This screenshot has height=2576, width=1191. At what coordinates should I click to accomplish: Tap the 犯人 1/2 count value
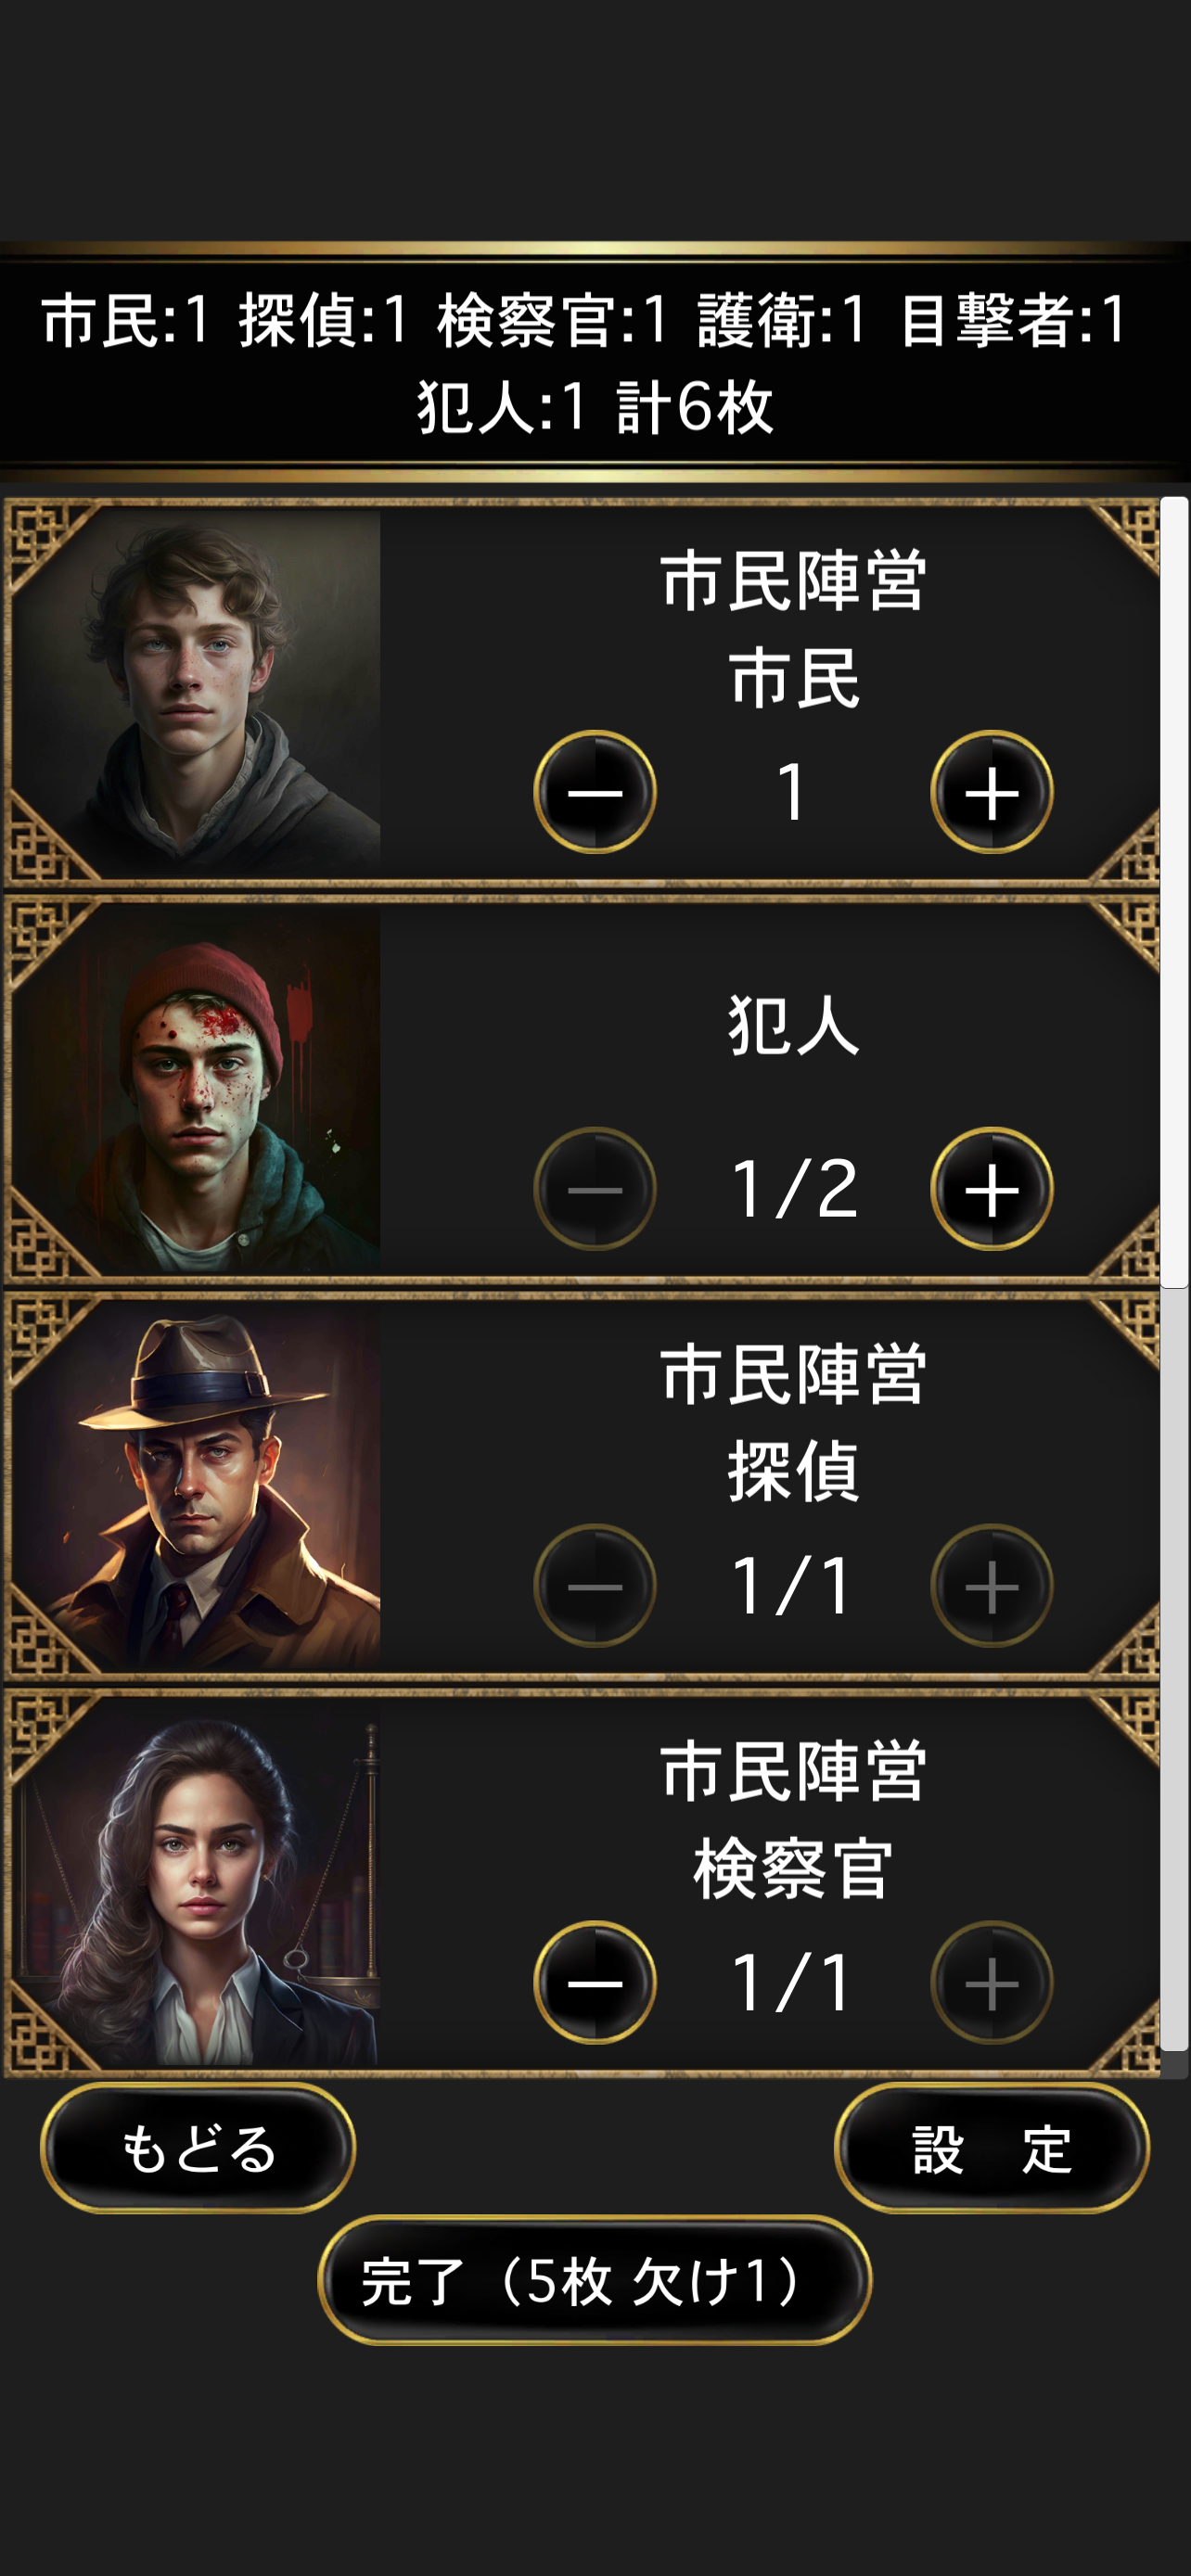[794, 1189]
